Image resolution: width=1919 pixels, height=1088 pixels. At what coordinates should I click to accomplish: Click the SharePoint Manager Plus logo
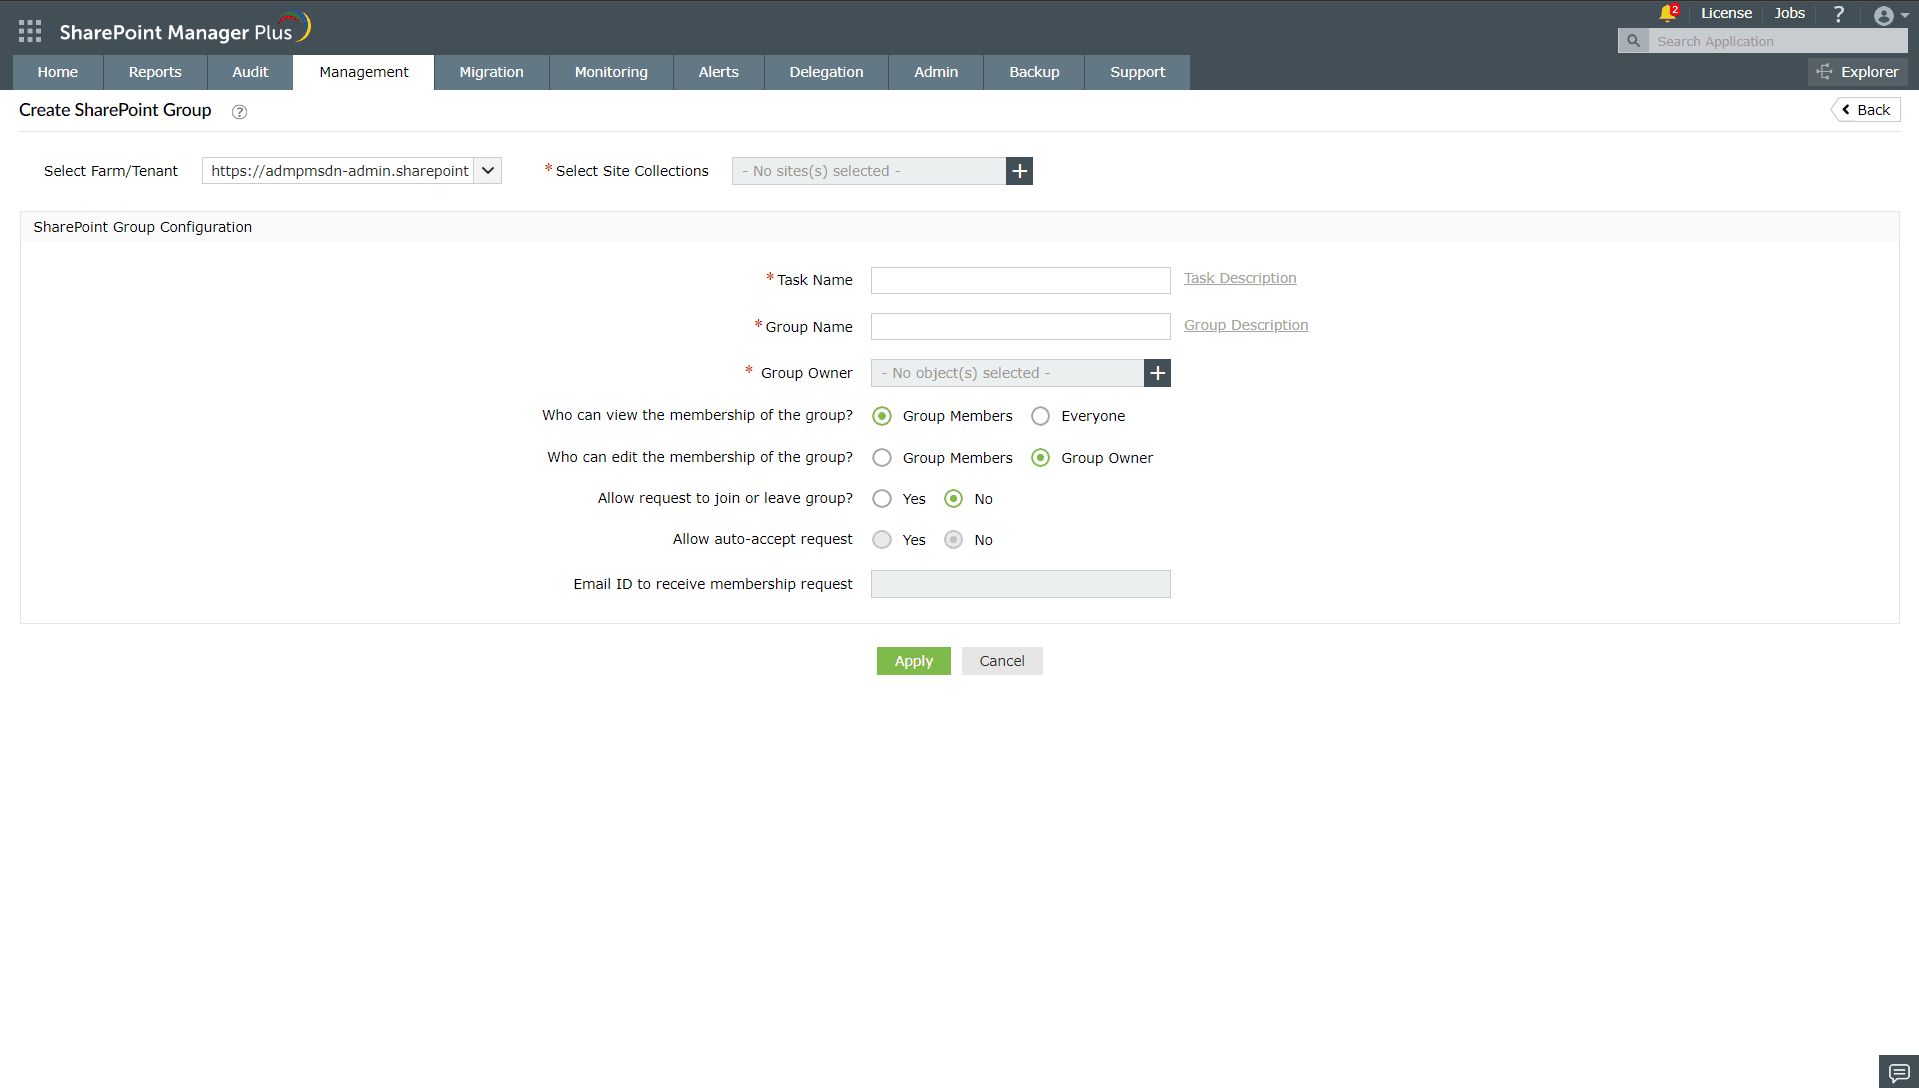click(x=185, y=30)
